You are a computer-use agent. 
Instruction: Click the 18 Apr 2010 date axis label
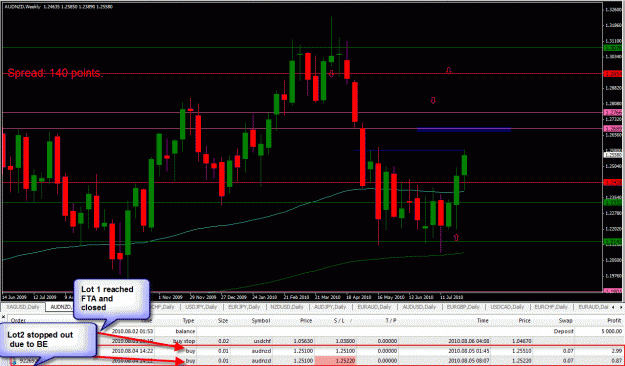358,297
